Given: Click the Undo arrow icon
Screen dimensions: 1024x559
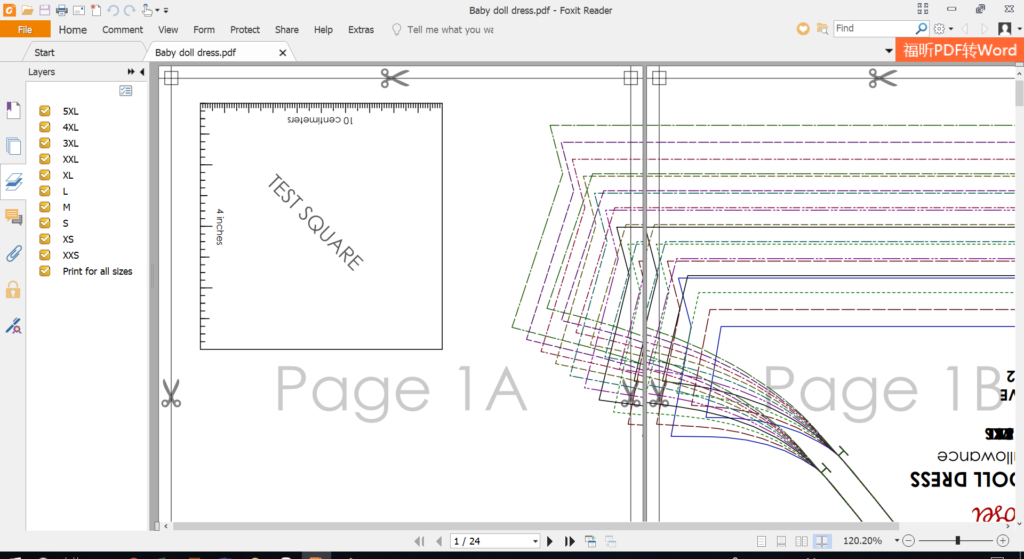Looking at the screenshot, I should pos(113,10).
